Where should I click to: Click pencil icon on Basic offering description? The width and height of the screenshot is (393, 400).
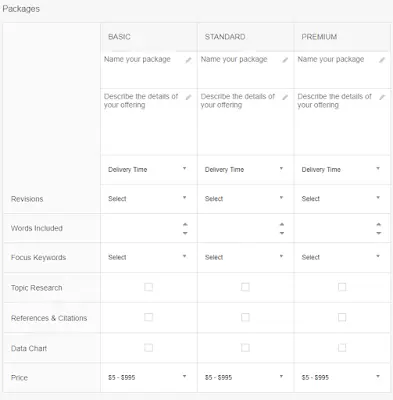[188, 97]
